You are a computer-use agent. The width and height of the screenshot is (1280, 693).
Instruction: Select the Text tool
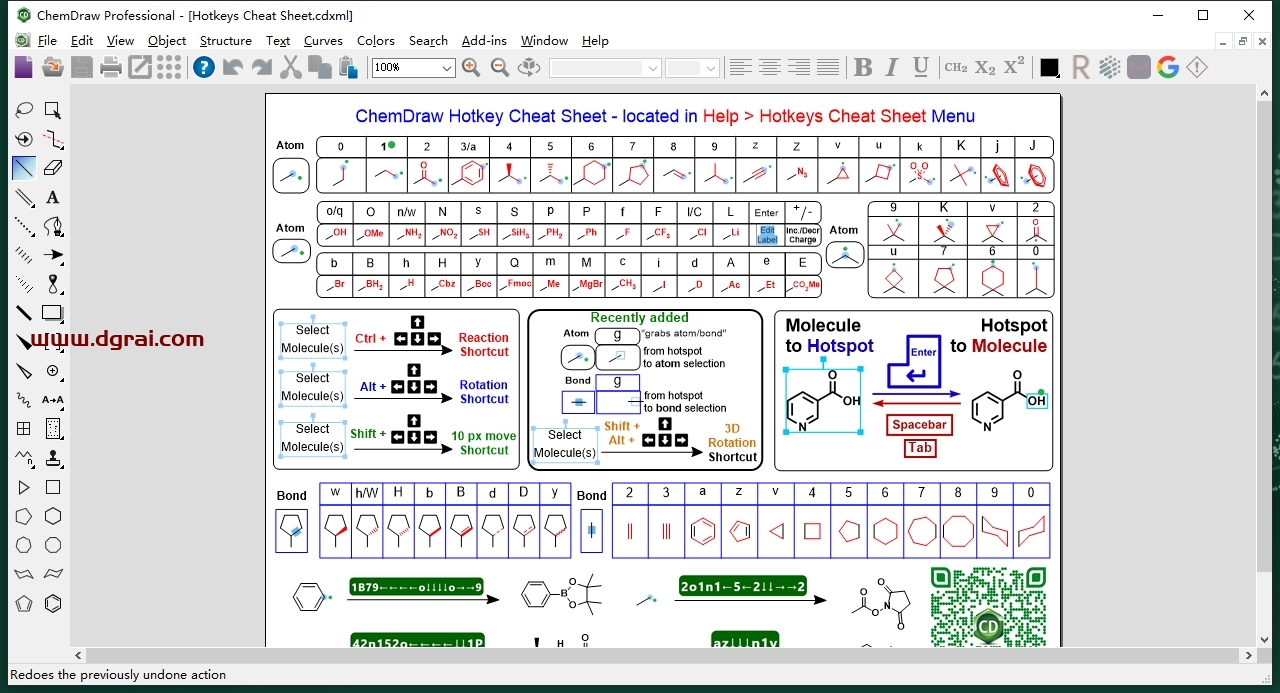[53, 197]
